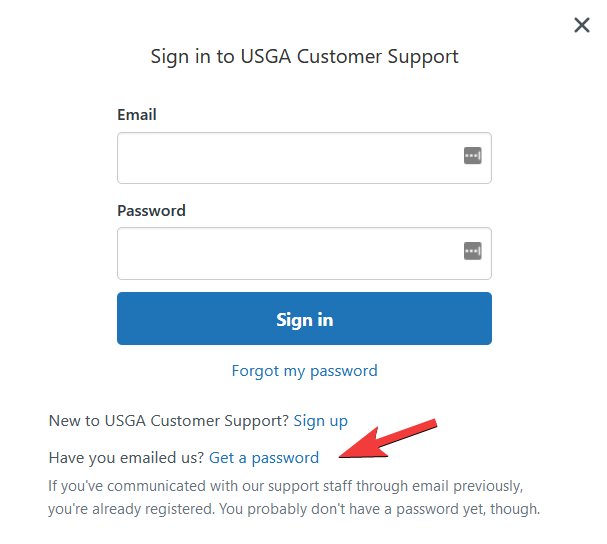Click the password manager icon in Email field
The image size is (607, 544).
[x=473, y=156]
